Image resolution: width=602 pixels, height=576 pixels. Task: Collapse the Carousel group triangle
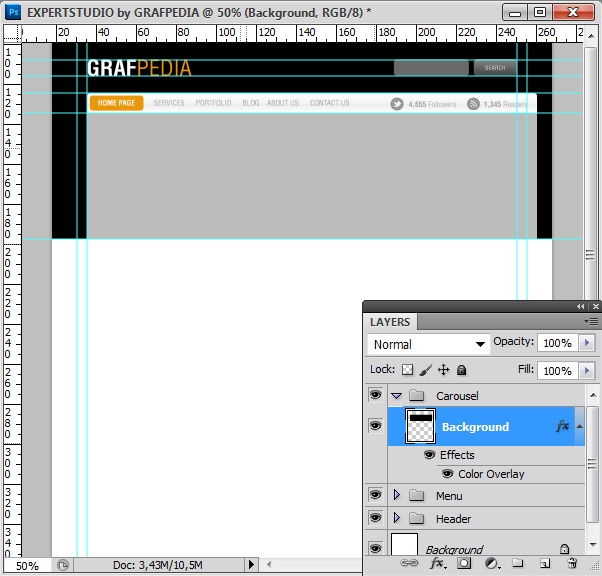[x=397, y=396]
